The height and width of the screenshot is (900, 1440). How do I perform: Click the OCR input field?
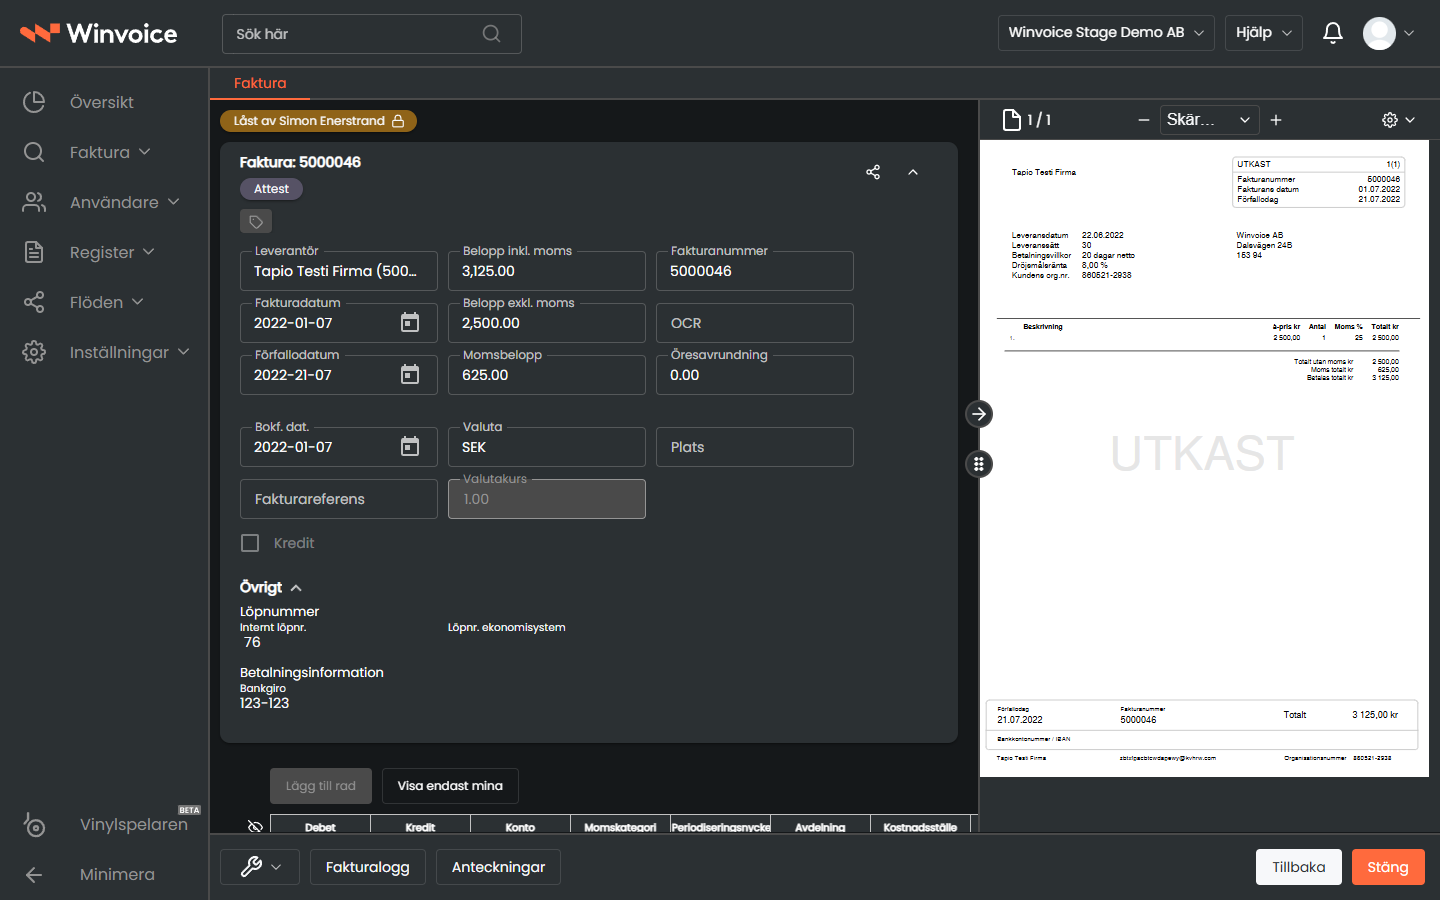point(755,323)
